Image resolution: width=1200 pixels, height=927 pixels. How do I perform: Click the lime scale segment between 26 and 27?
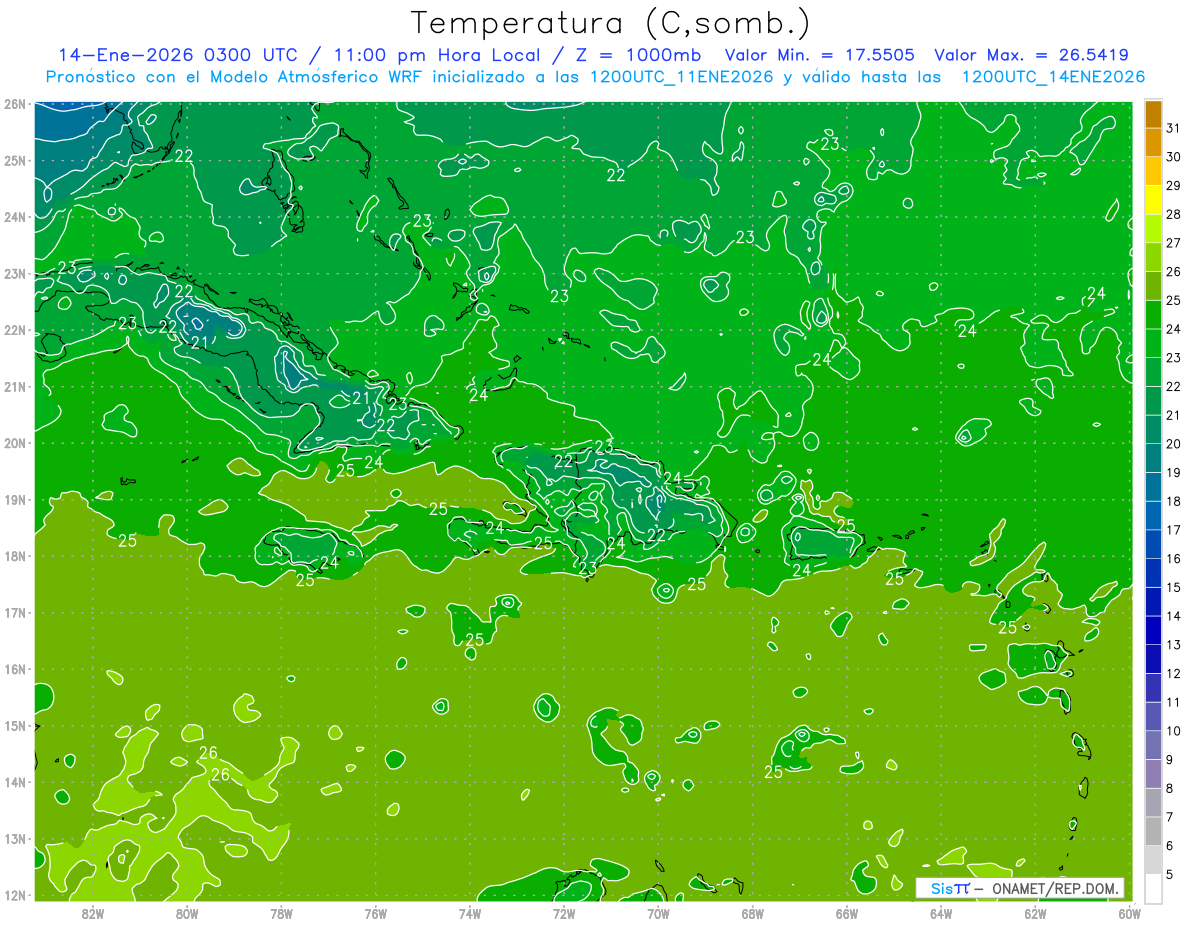coord(1153,258)
